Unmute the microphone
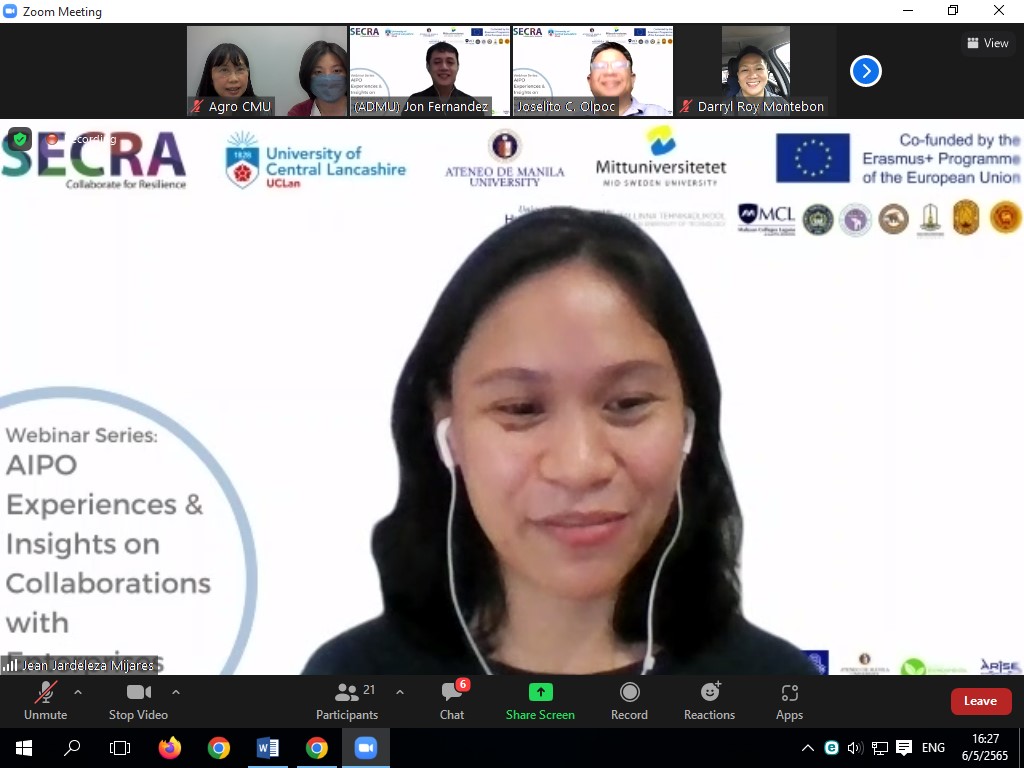 46,701
